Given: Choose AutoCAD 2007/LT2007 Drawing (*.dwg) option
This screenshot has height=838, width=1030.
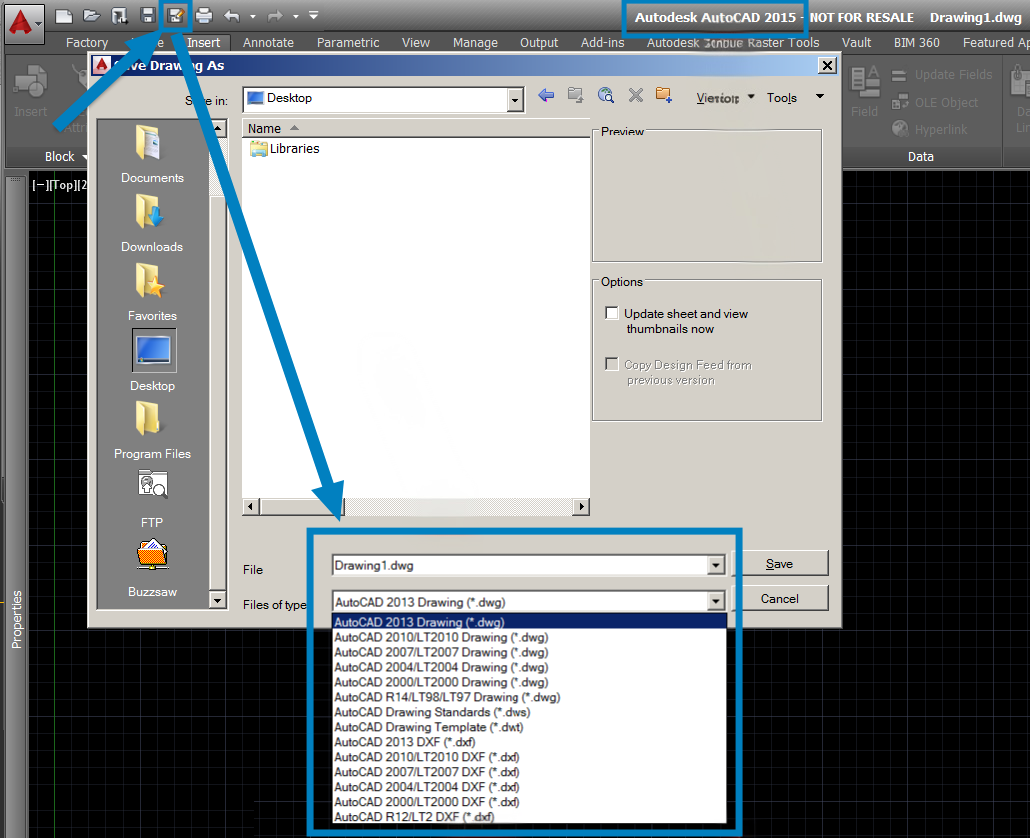Looking at the screenshot, I should pos(529,652).
